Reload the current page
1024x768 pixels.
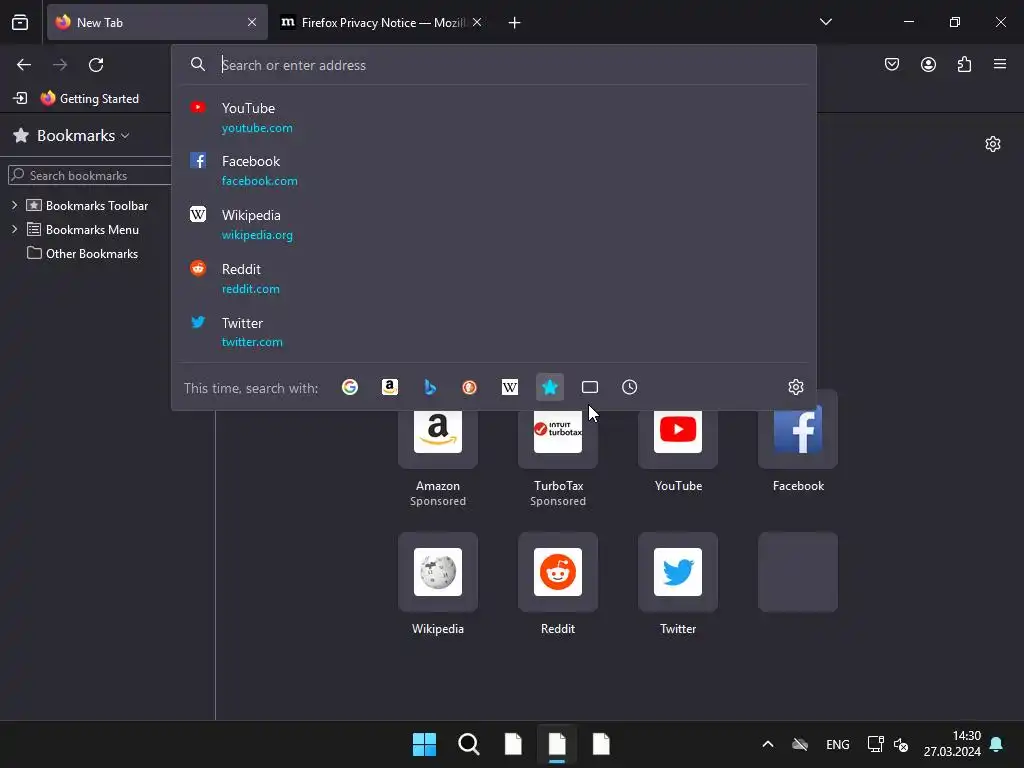click(x=96, y=65)
